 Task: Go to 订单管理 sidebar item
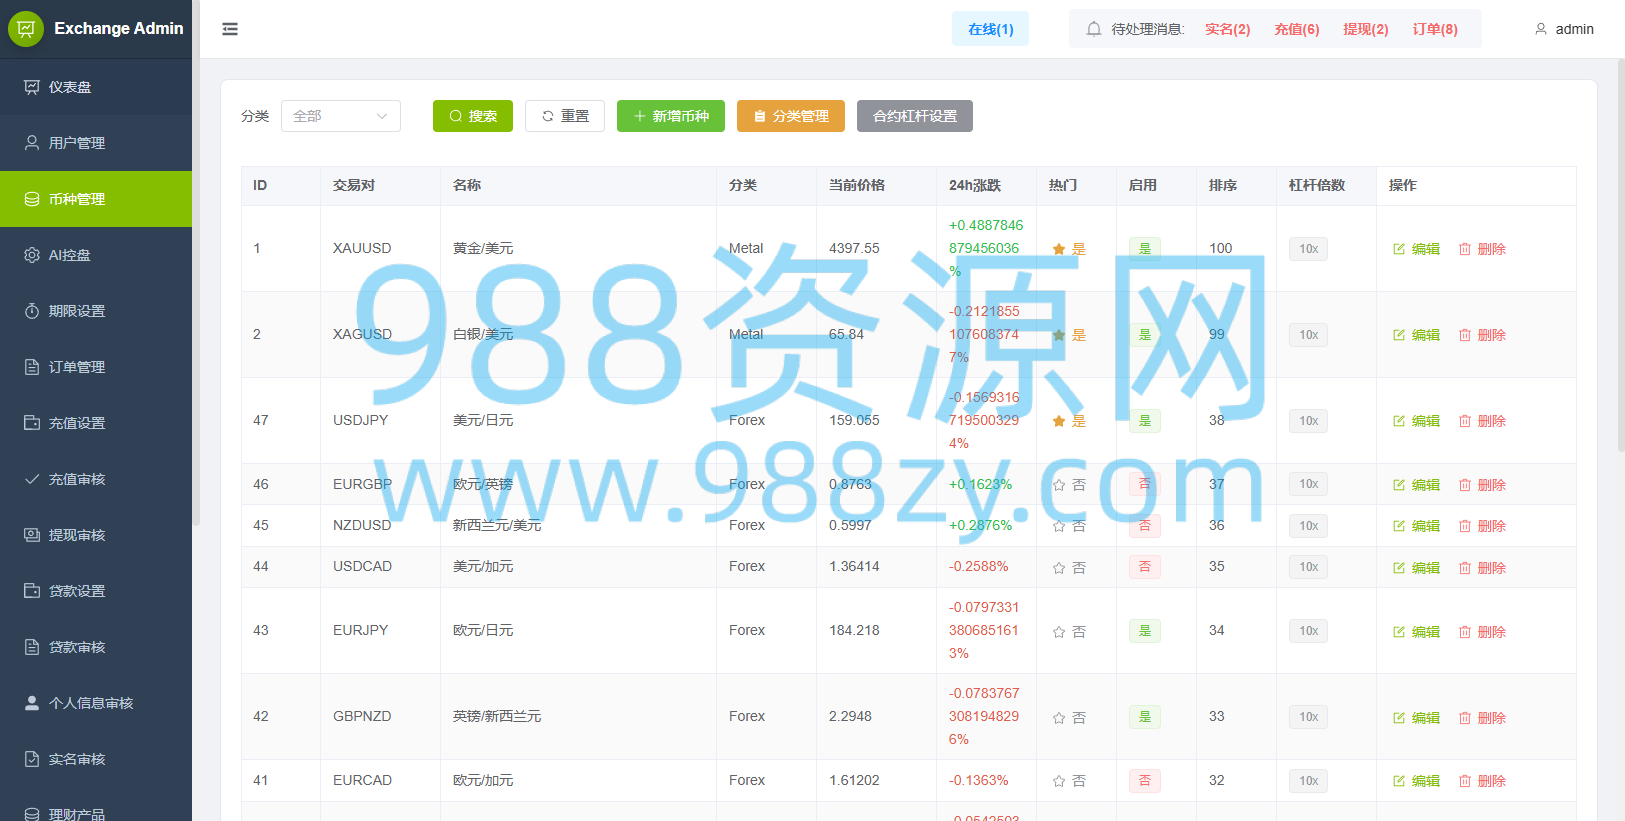point(96,367)
